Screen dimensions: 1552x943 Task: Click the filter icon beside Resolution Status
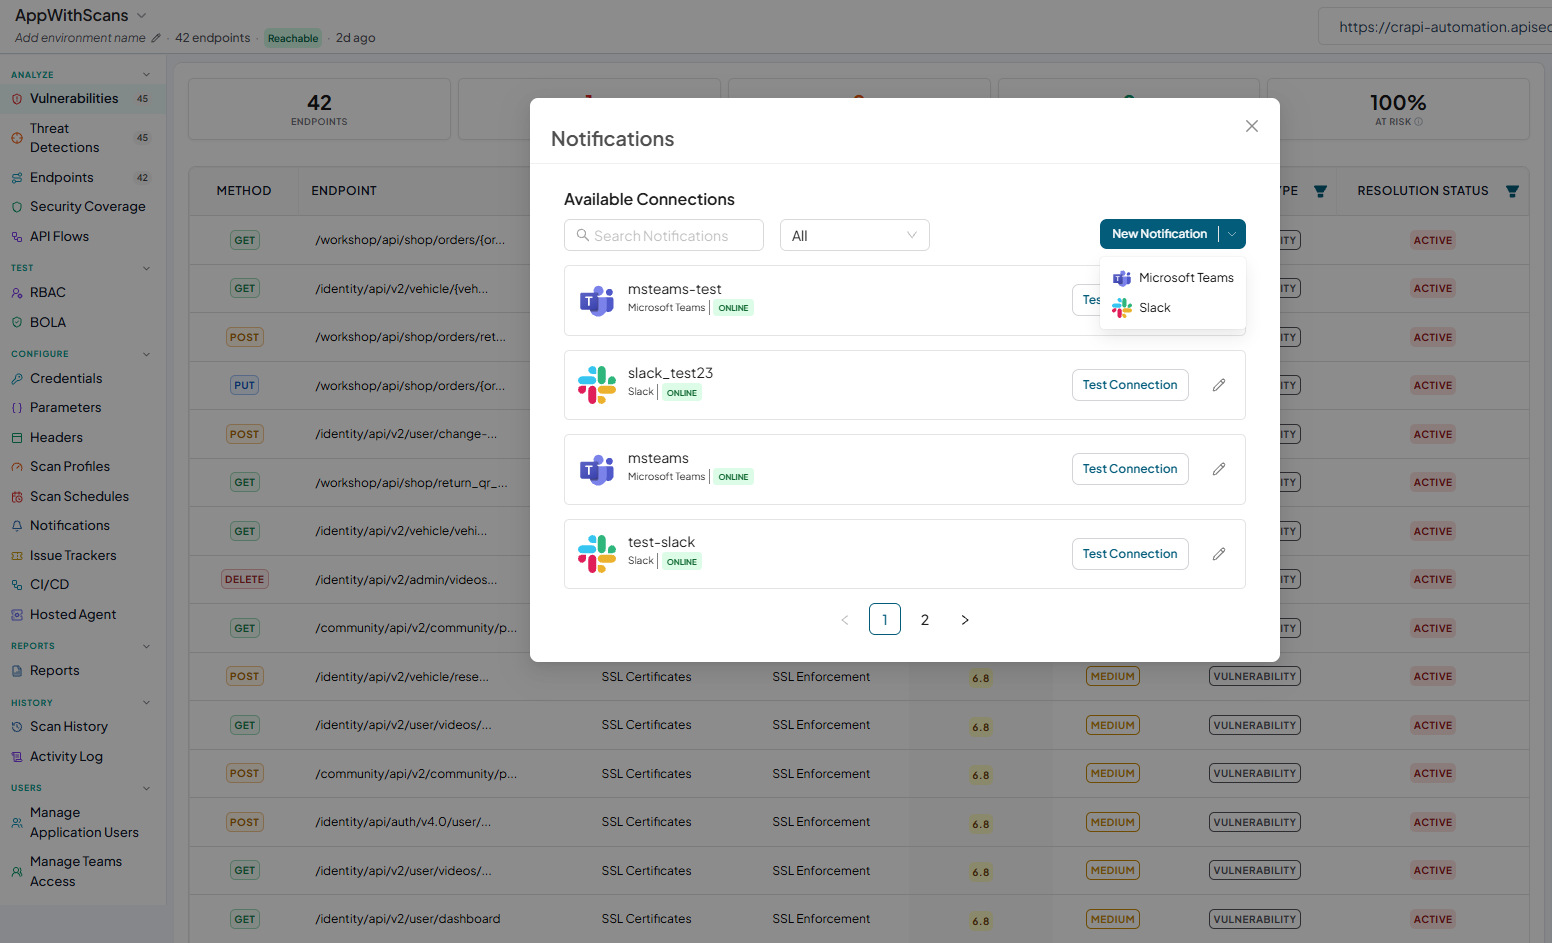pyautogui.click(x=1512, y=191)
